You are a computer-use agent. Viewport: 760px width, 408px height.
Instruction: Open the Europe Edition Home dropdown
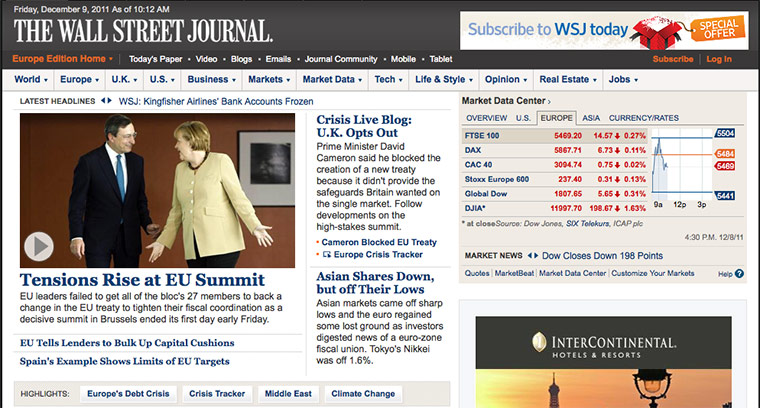point(62,59)
